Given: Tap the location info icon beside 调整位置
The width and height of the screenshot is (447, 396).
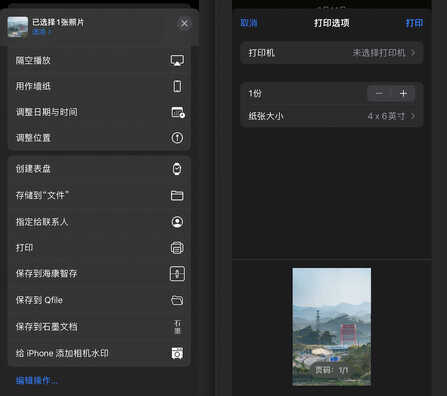Looking at the screenshot, I should coord(177,138).
